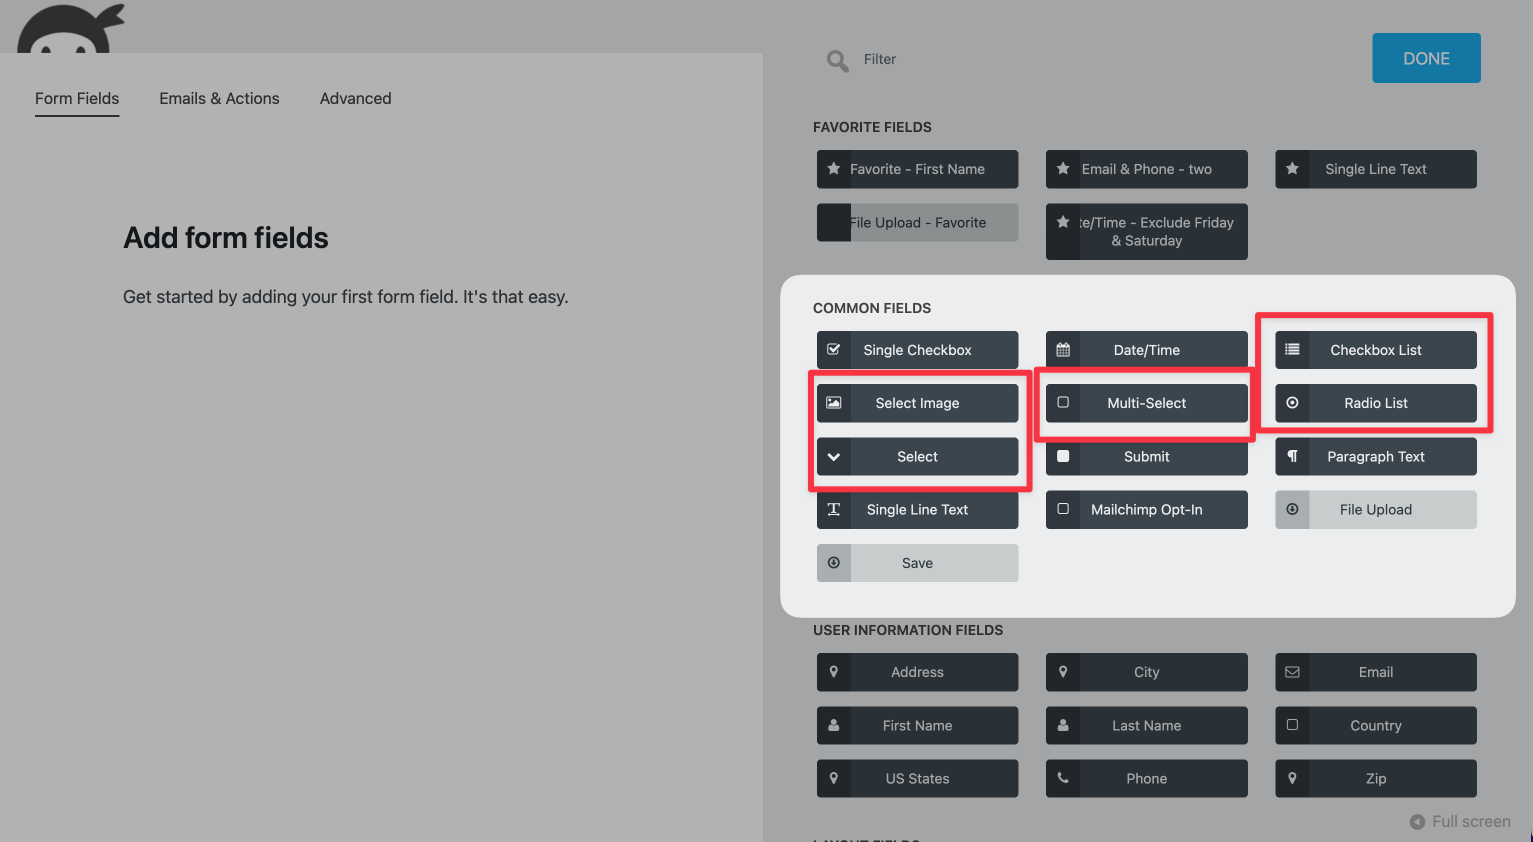Click the image icon on Select Image field
Image resolution: width=1533 pixels, height=842 pixels.
(834, 403)
